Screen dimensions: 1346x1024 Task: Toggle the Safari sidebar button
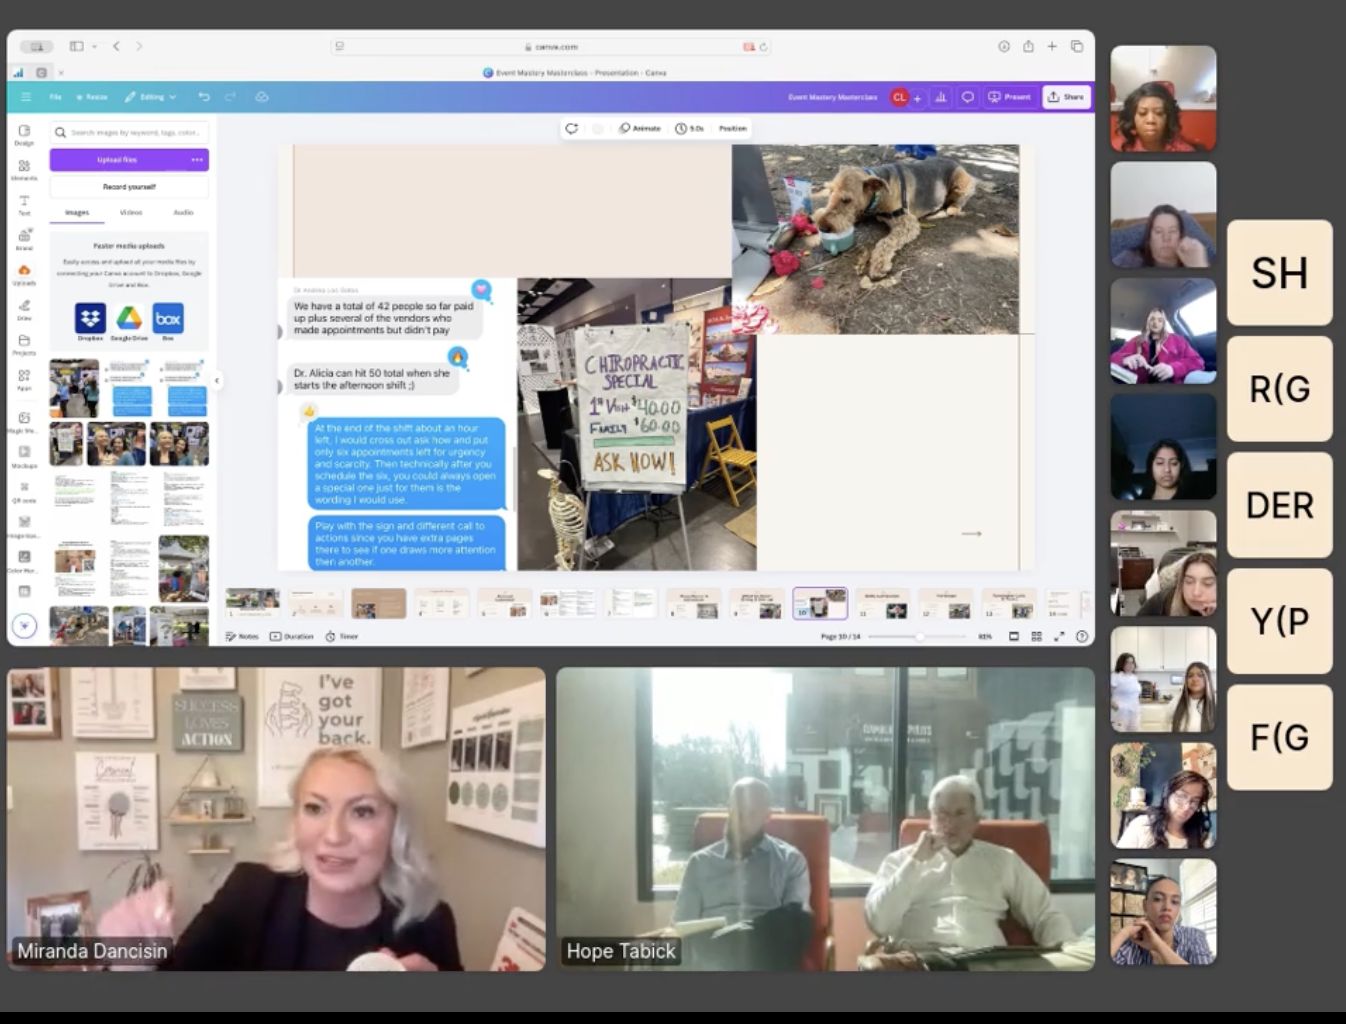point(76,46)
